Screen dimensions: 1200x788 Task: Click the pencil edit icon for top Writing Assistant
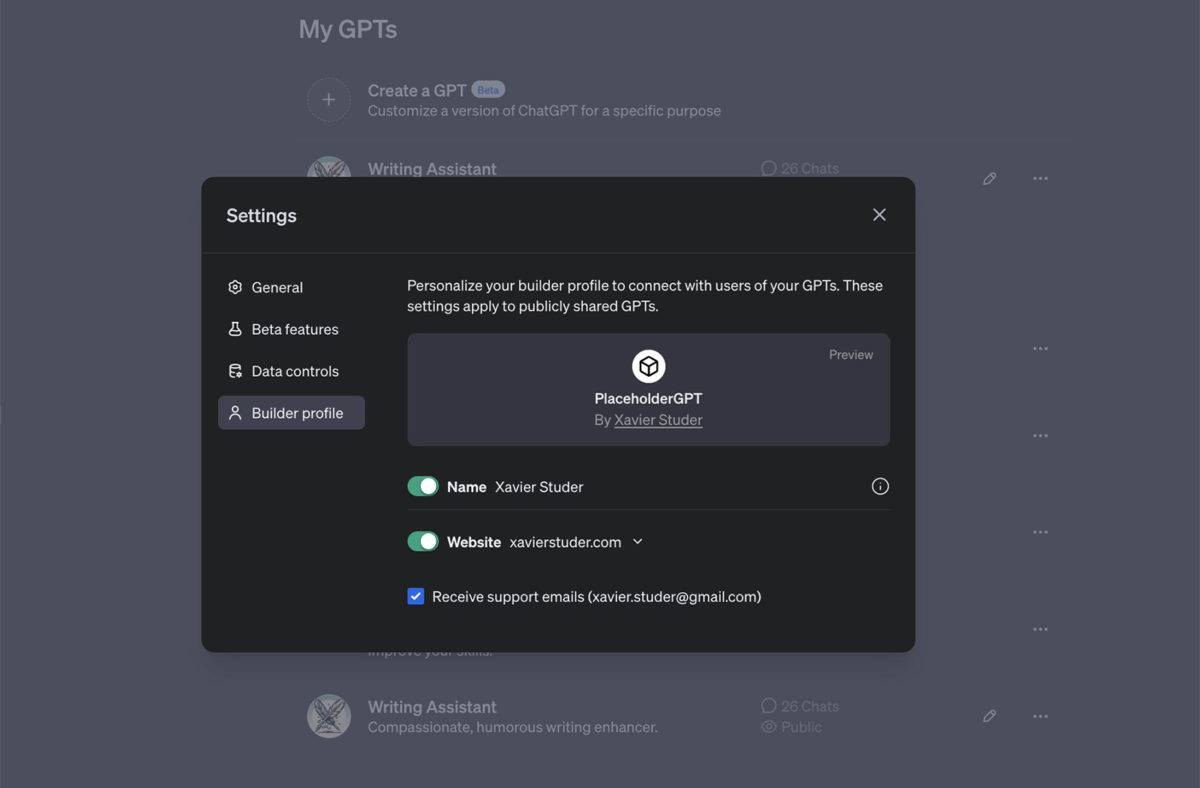[989, 179]
